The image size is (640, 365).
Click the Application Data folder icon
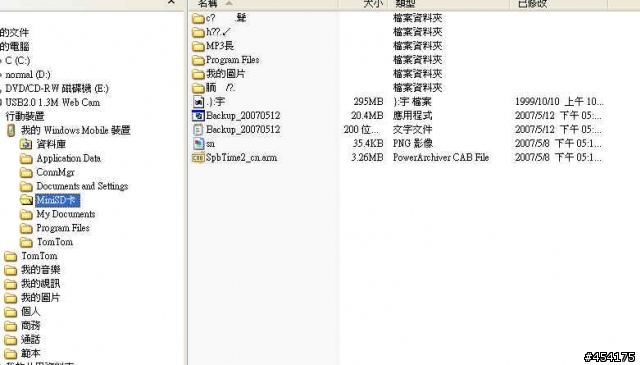pos(26,158)
